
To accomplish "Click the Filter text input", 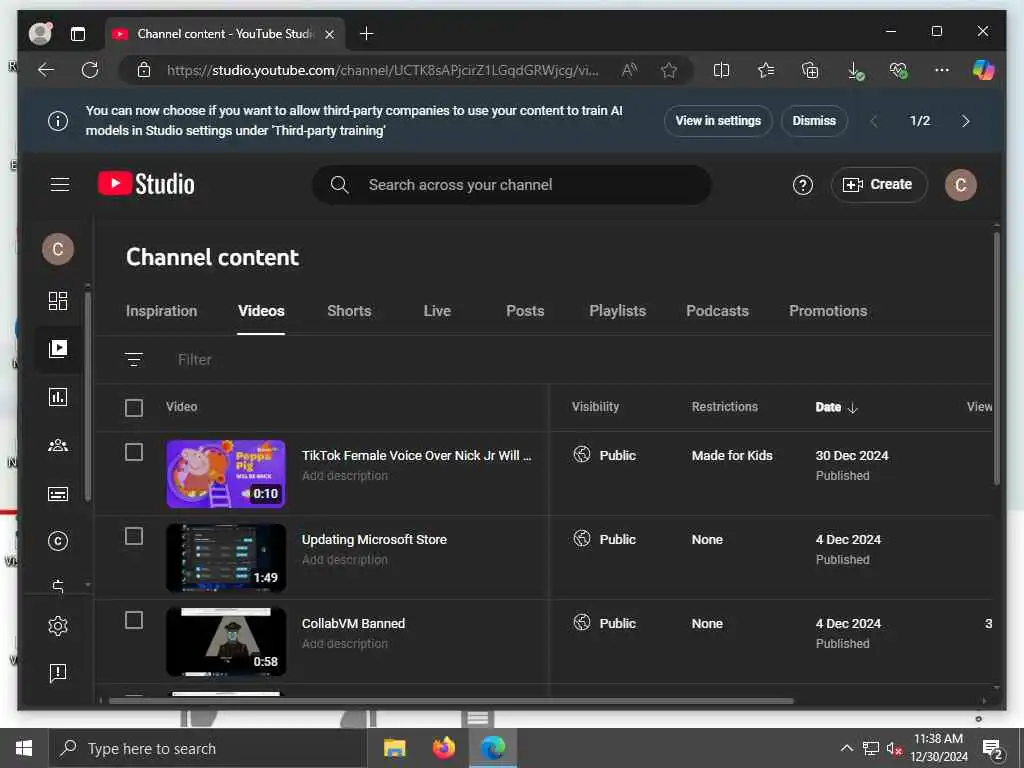I will [x=195, y=359].
